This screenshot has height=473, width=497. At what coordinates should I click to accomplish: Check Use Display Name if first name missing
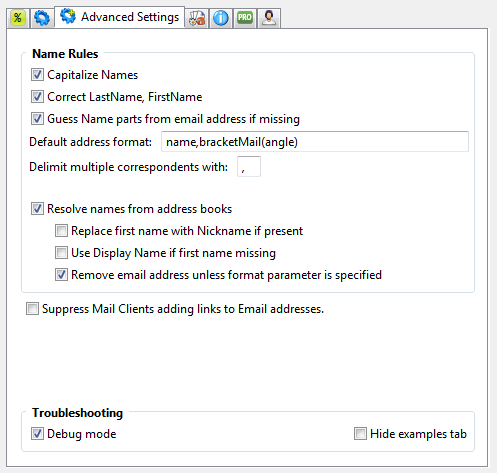pos(61,253)
